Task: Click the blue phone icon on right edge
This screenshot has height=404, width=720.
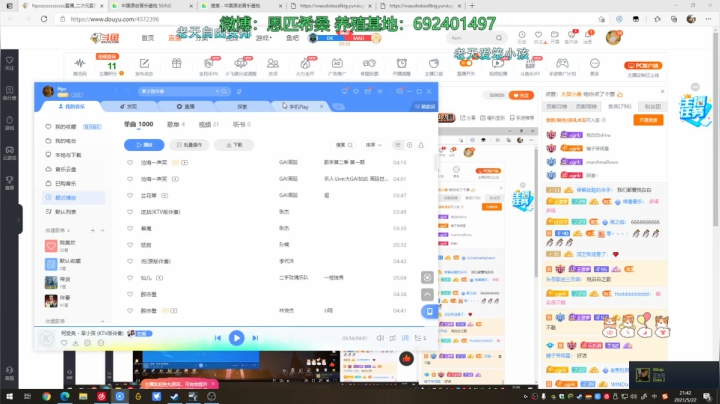Action: pyautogui.click(x=429, y=311)
